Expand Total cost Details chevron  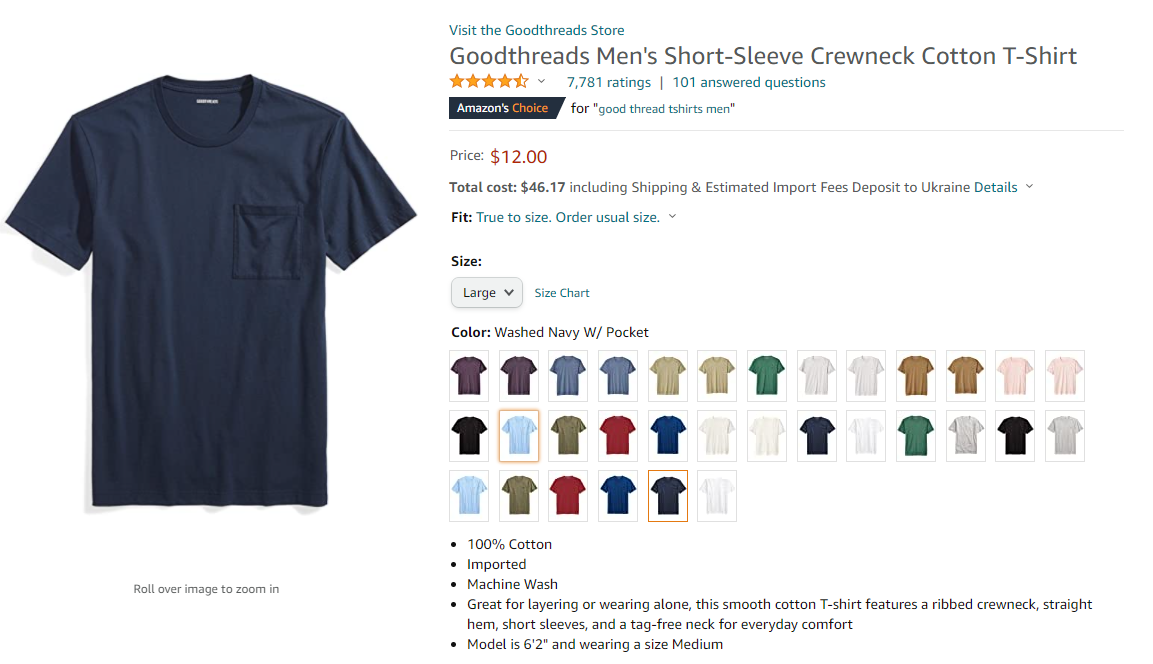pyautogui.click(x=1029, y=187)
